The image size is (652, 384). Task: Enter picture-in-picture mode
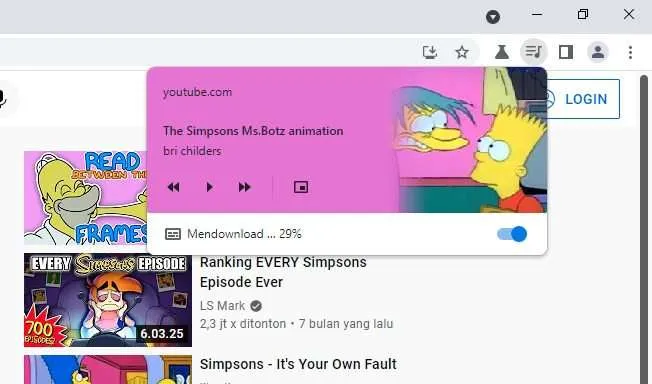301,187
